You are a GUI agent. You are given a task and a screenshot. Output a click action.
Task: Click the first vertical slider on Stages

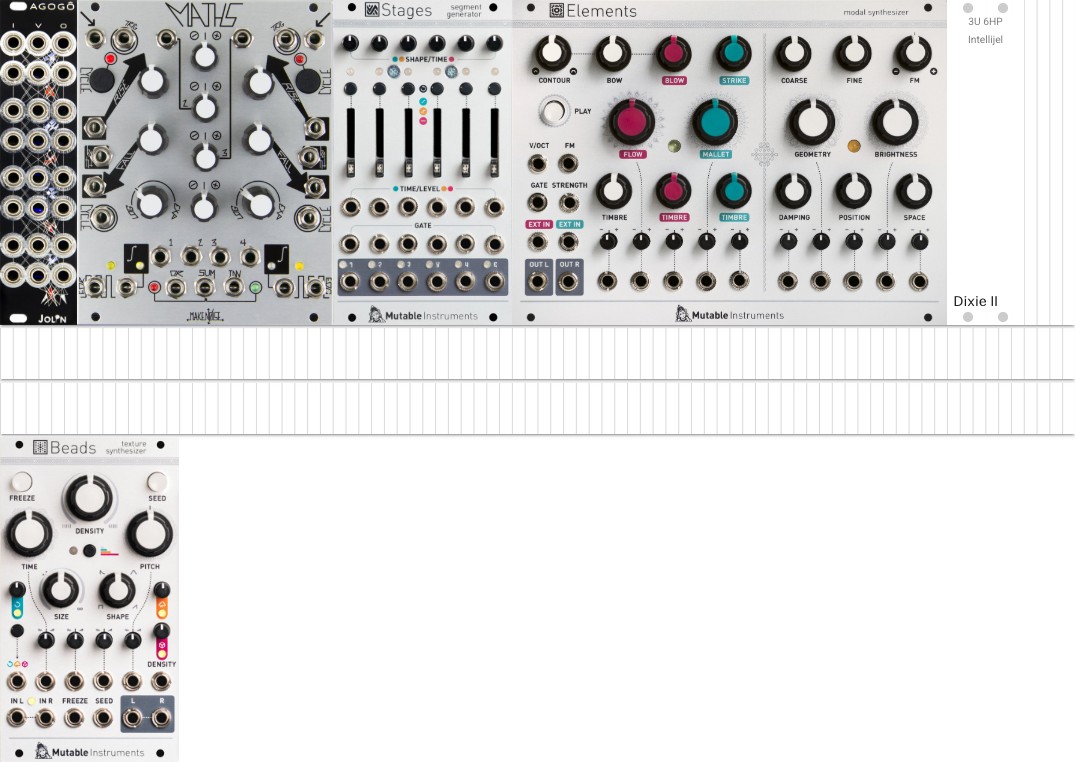click(x=350, y=142)
